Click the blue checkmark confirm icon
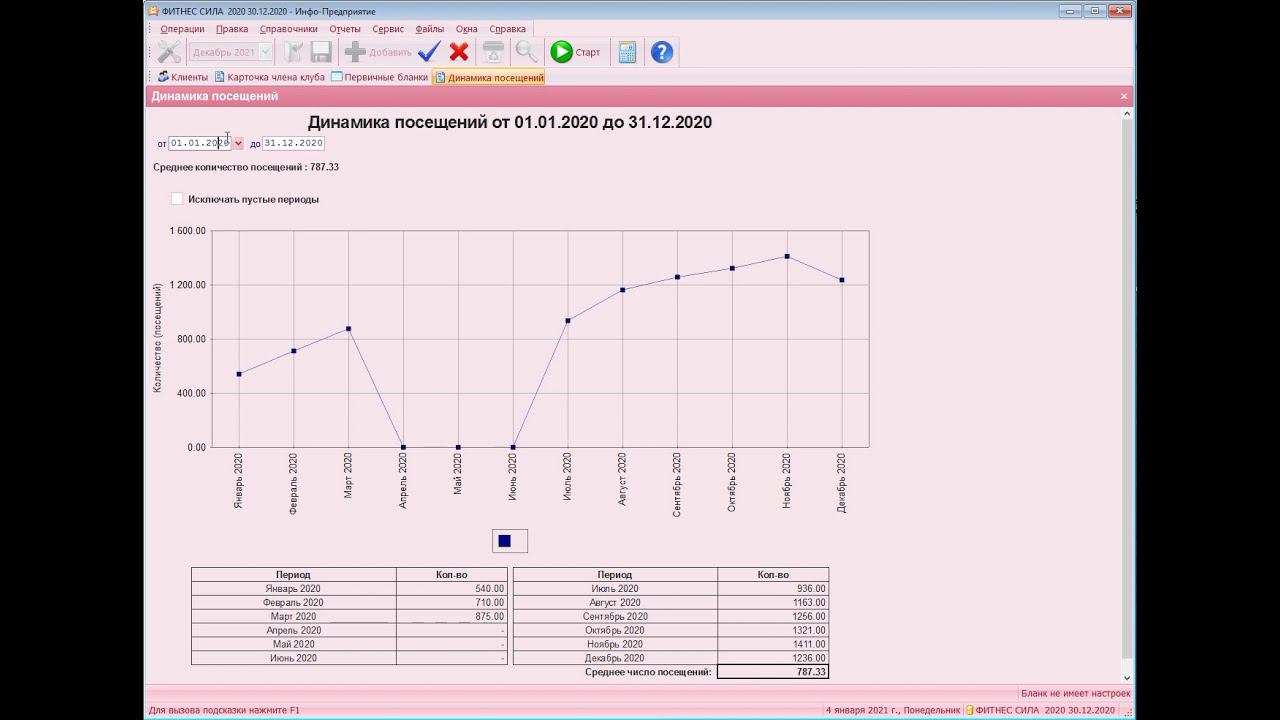 coord(429,52)
